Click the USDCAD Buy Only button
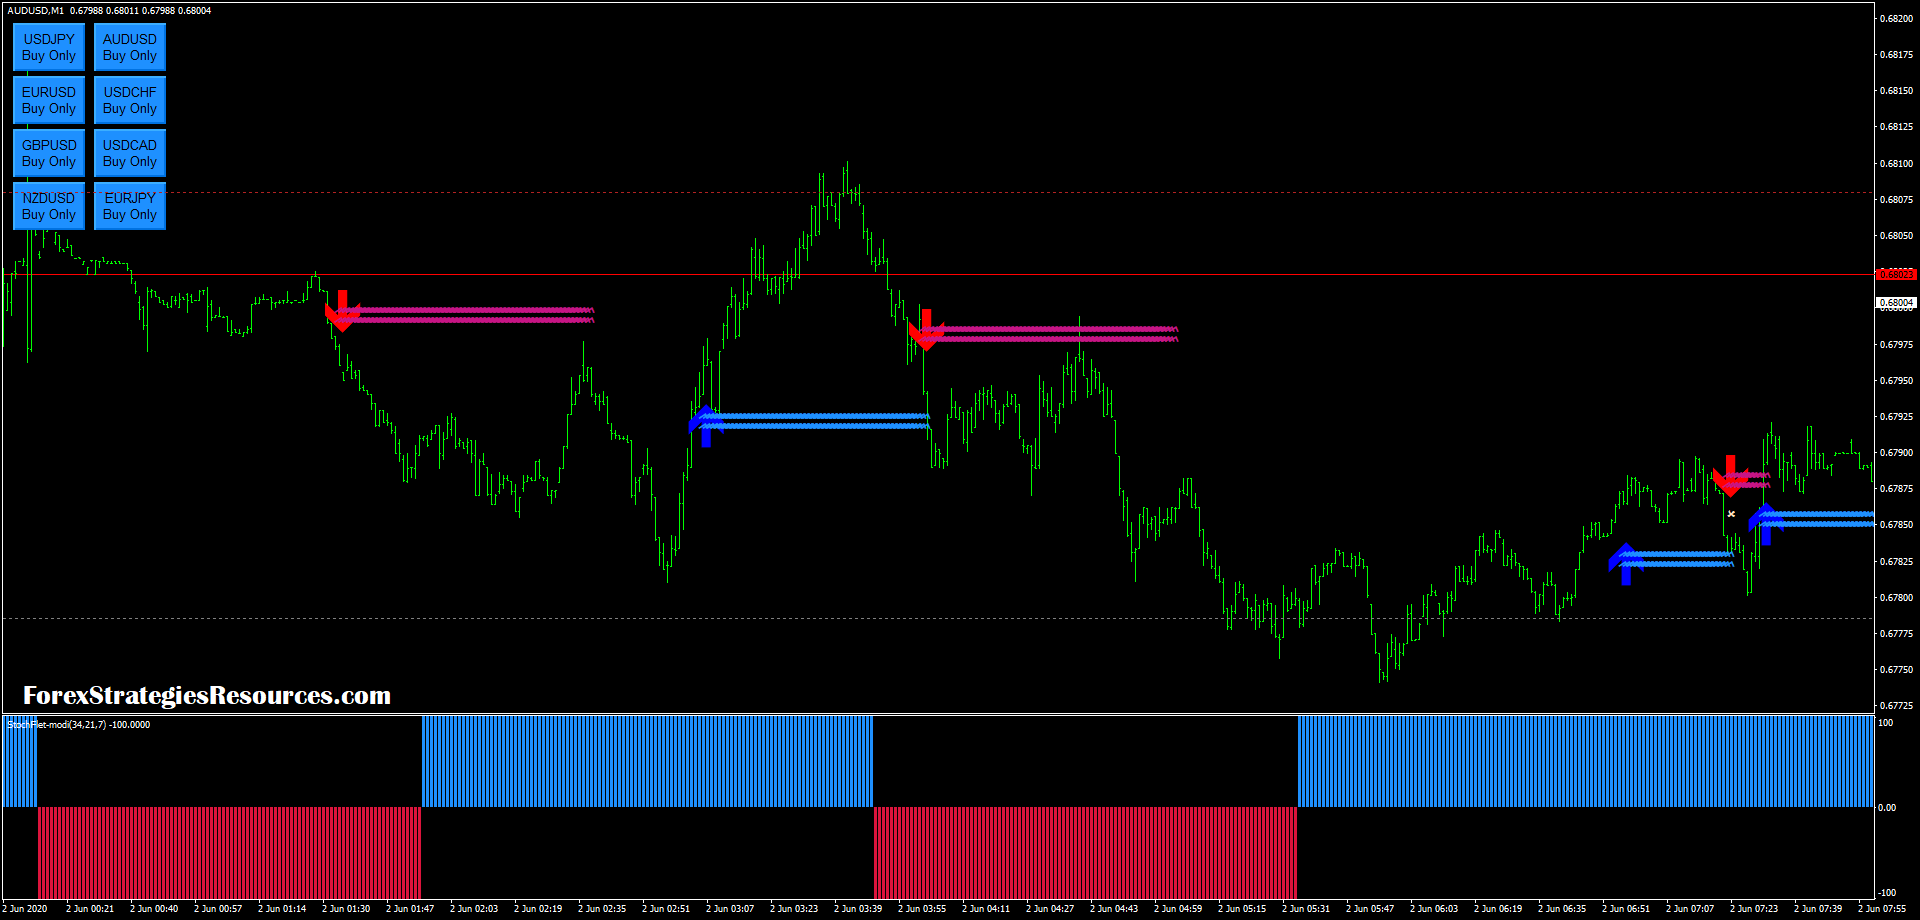 pyautogui.click(x=129, y=153)
